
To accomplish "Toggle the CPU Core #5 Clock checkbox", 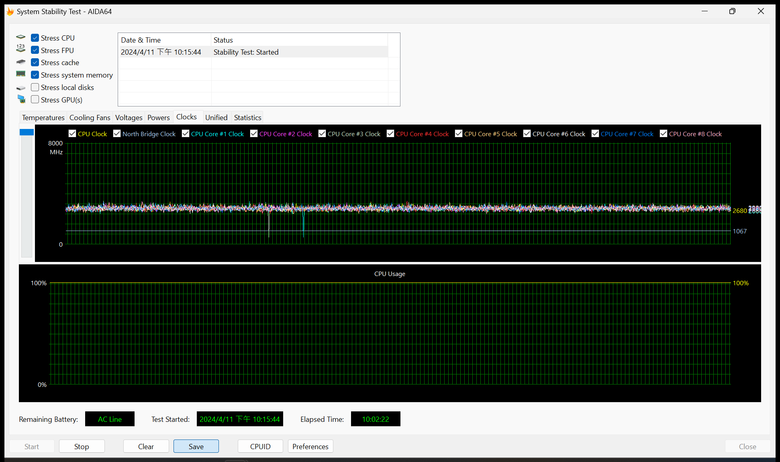I will pyautogui.click(x=459, y=134).
